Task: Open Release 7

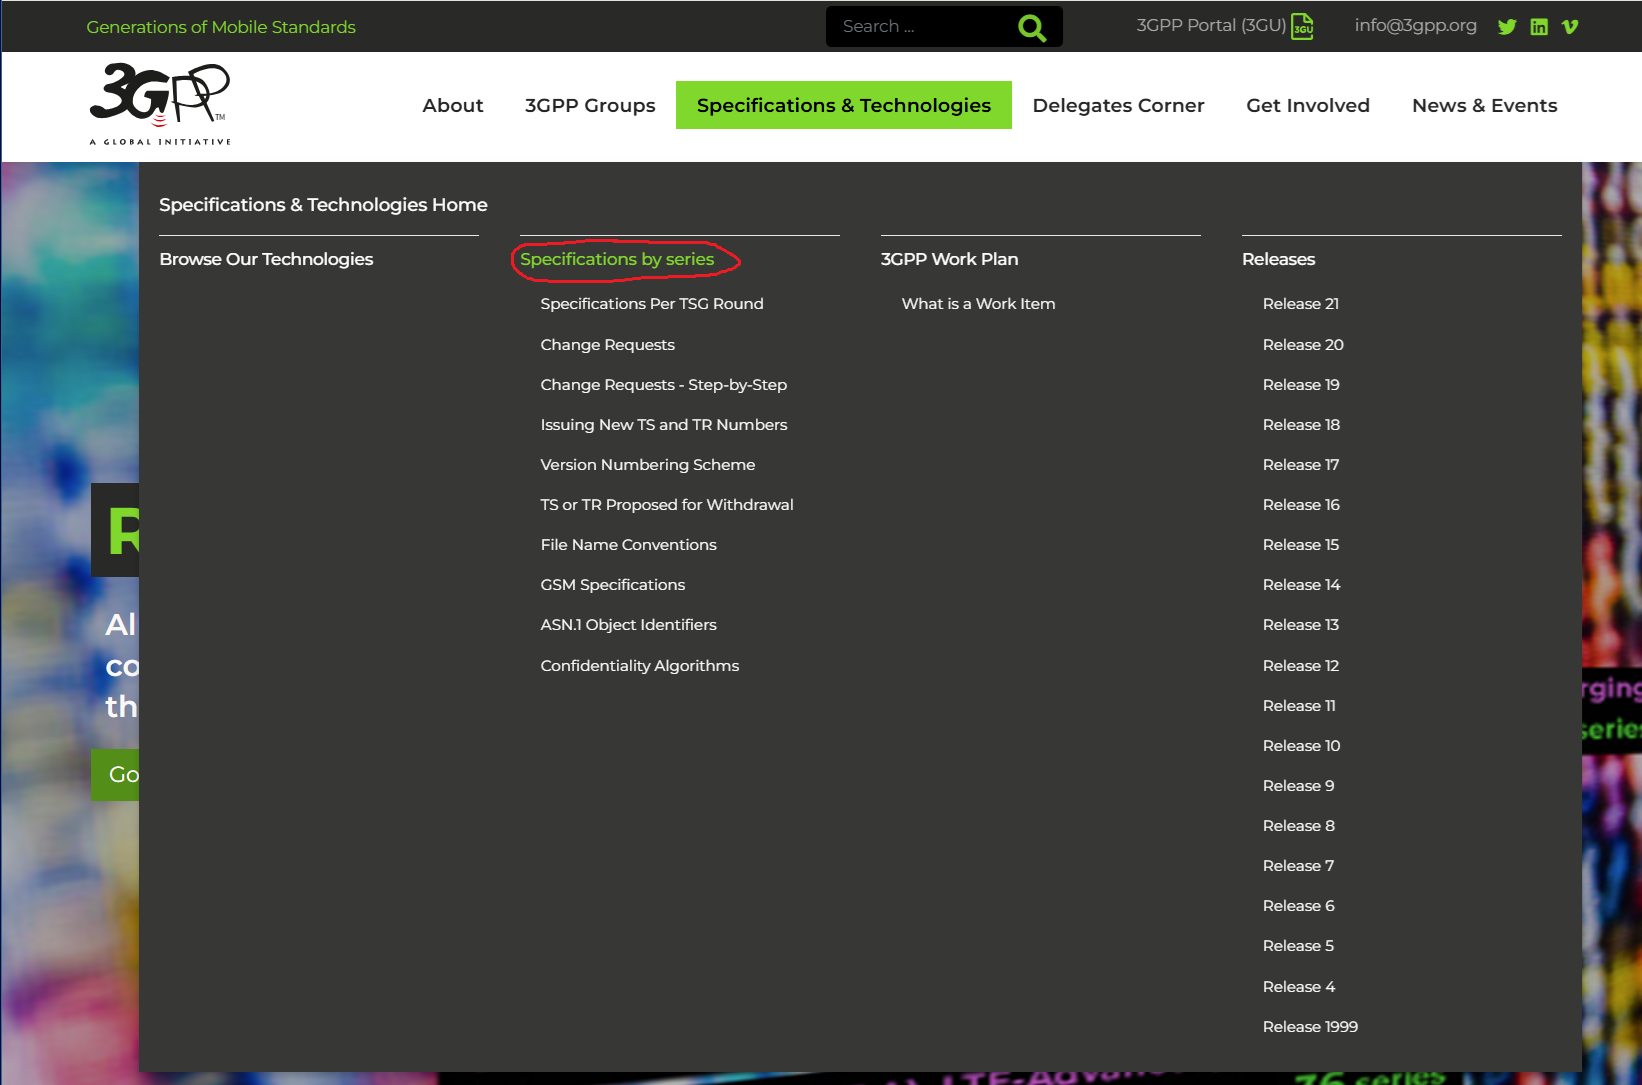Action: pos(1298,866)
